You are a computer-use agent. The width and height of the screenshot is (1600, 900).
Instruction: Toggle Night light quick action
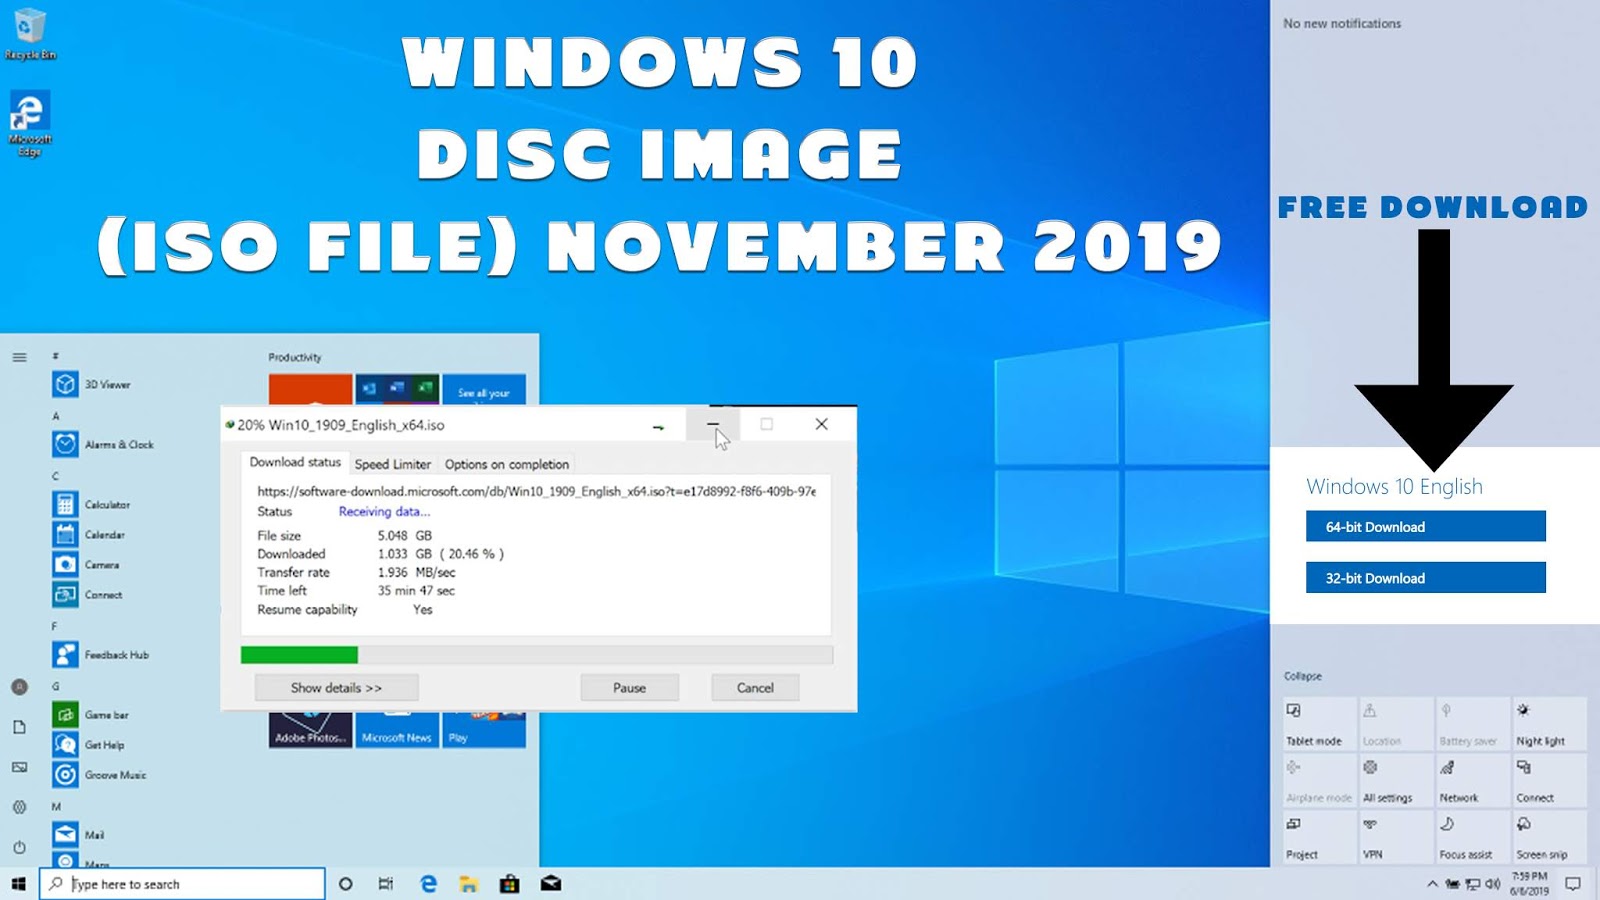click(x=1550, y=724)
